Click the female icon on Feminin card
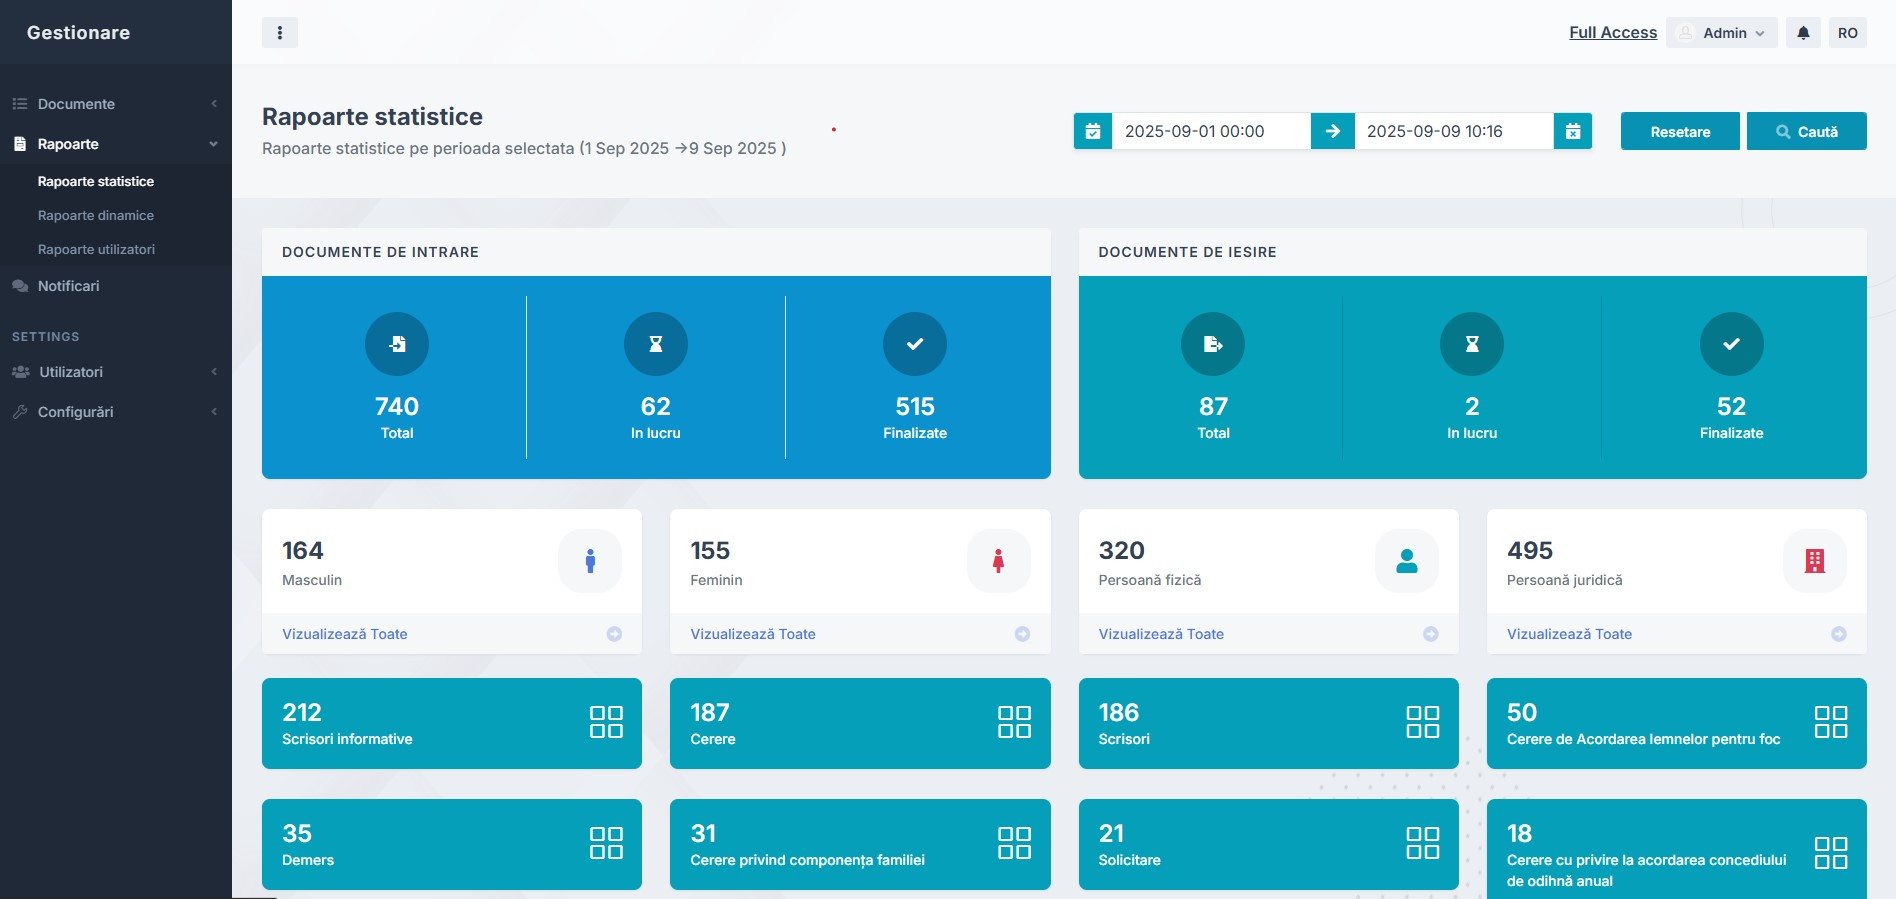1896x899 pixels. tap(998, 561)
